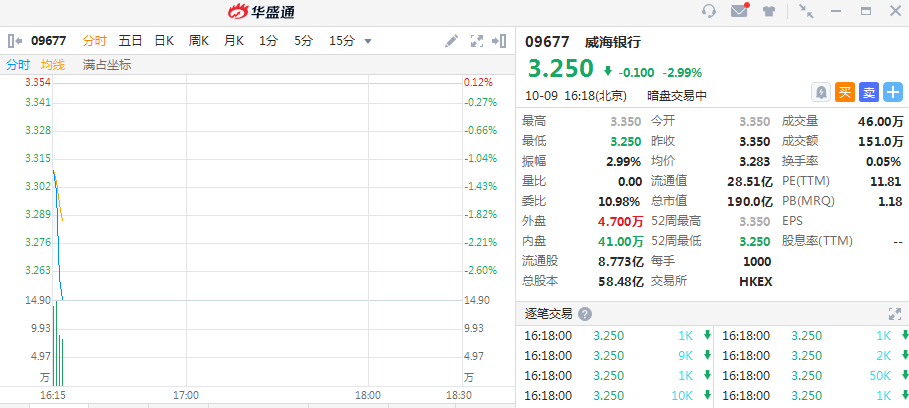Switch to 周K chart tab
This screenshot has height=408, width=909.
coord(199,41)
